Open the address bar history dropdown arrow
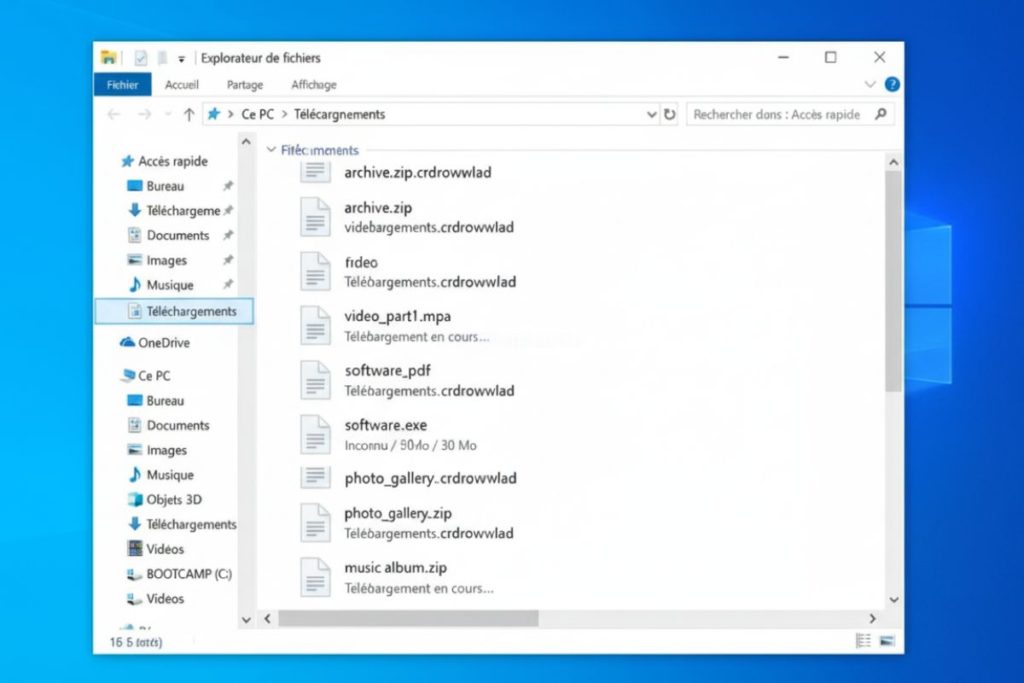This screenshot has width=1024, height=683. [x=652, y=114]
